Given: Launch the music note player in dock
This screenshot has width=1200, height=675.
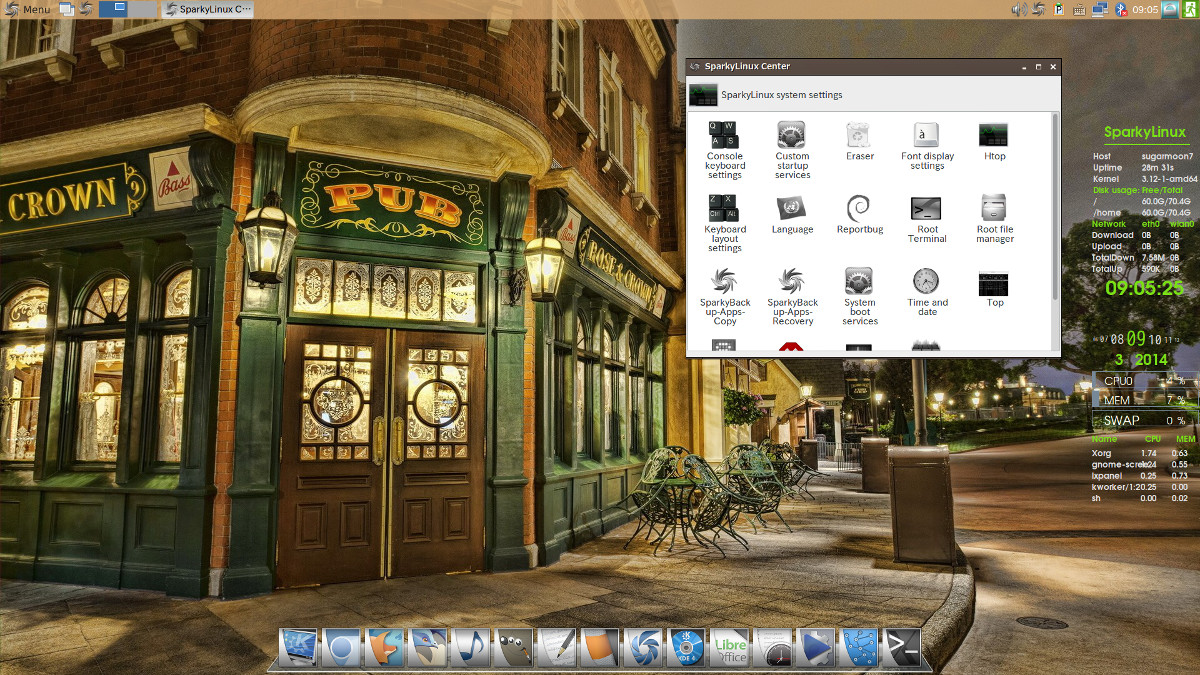Looking at the screenshot, I should tap(470, 648).
